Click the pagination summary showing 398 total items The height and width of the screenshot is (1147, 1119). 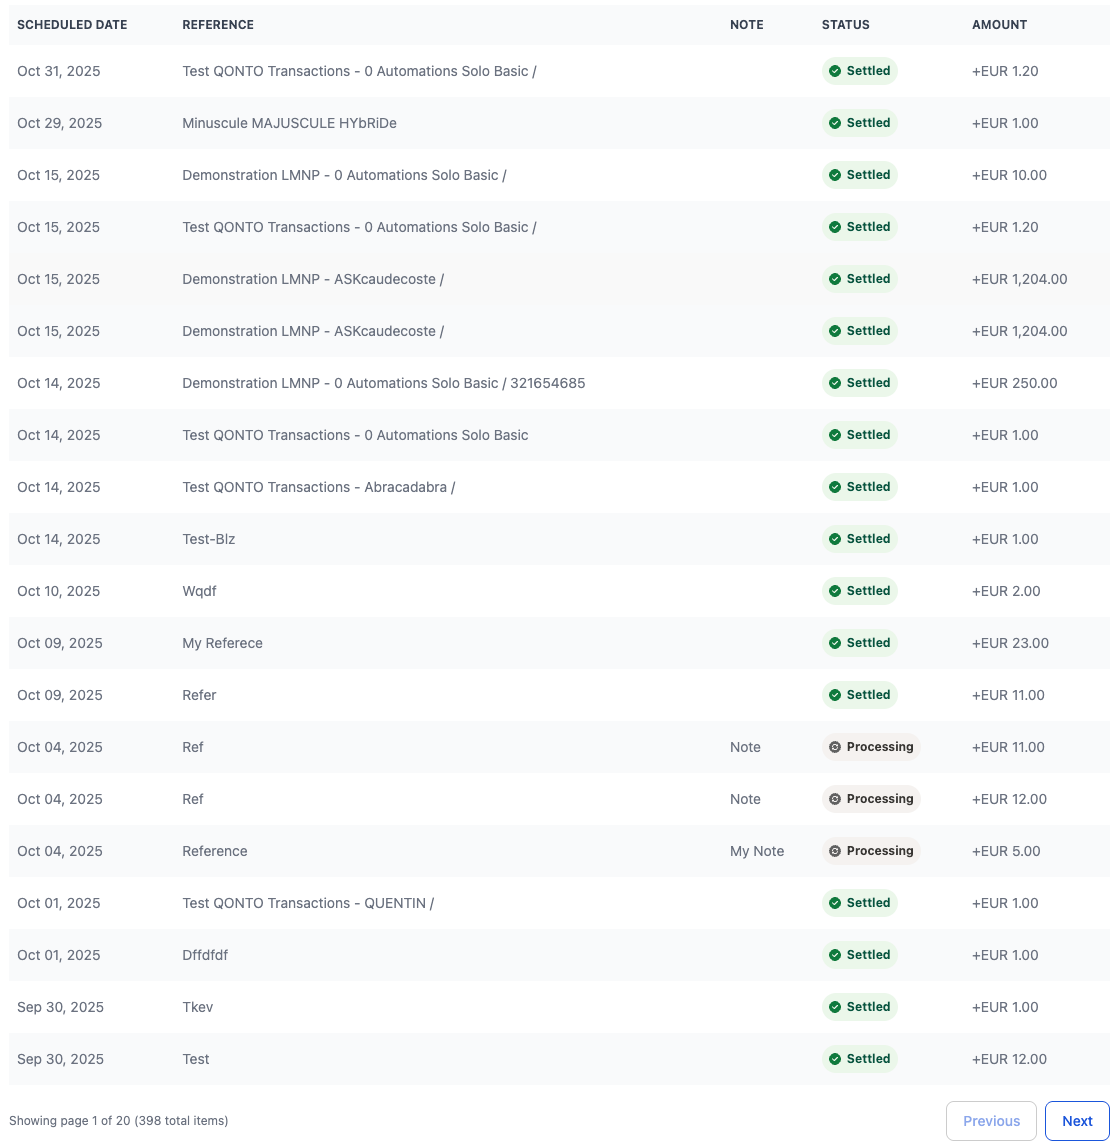[x=118, y=1121]
